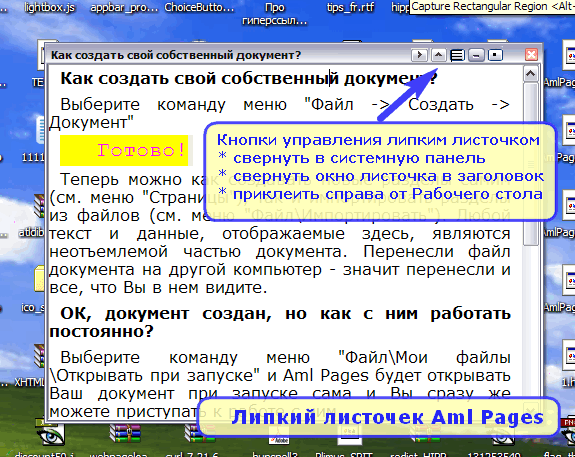
Task: Maximize the sticky note window
Action: (x=495, y=55)
